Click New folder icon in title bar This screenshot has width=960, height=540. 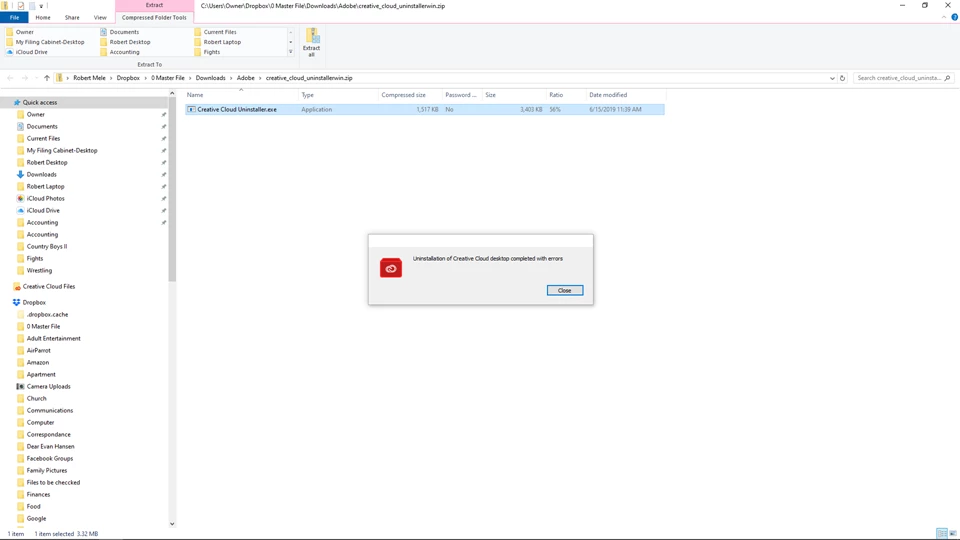click(32, 6)
